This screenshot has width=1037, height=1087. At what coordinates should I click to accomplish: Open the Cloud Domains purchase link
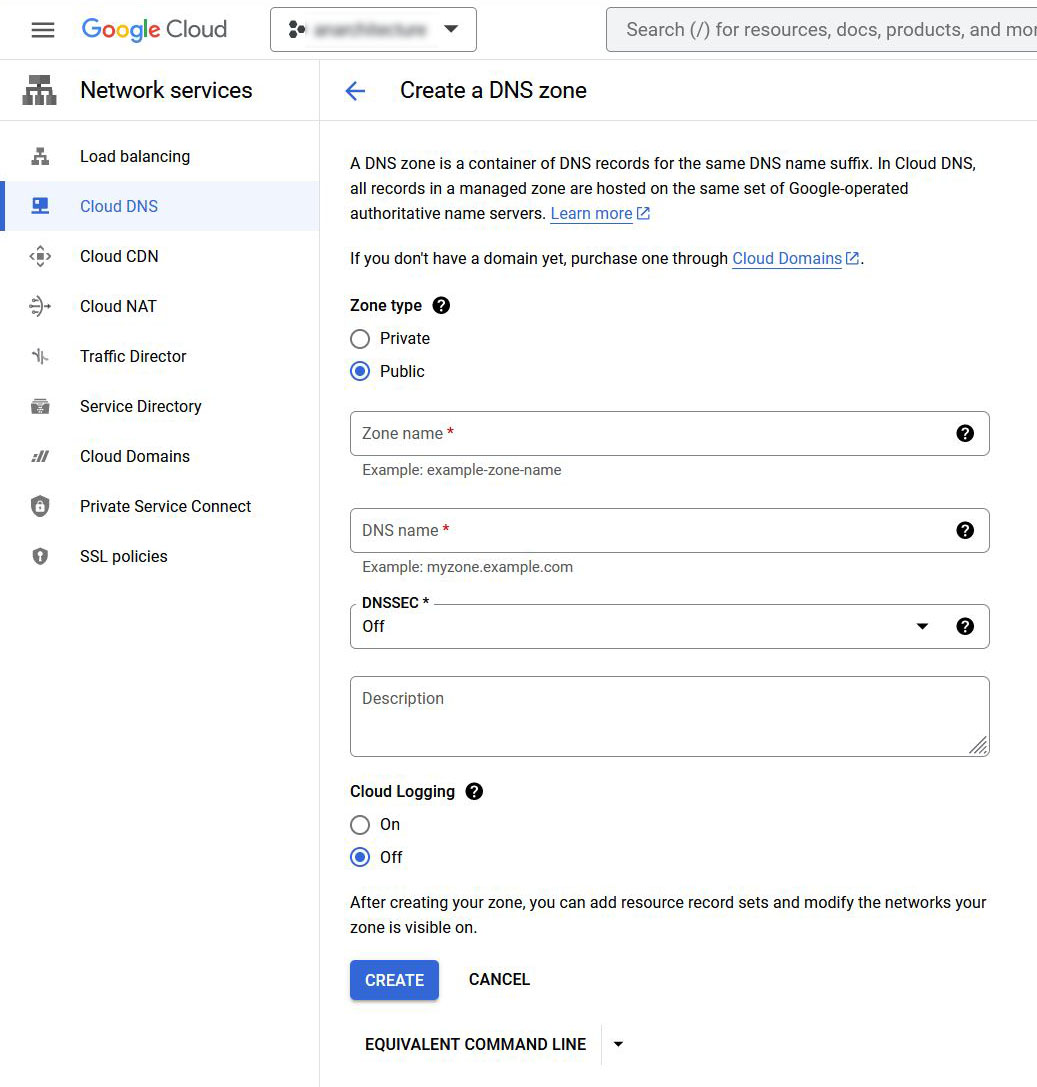pos(787,259)
